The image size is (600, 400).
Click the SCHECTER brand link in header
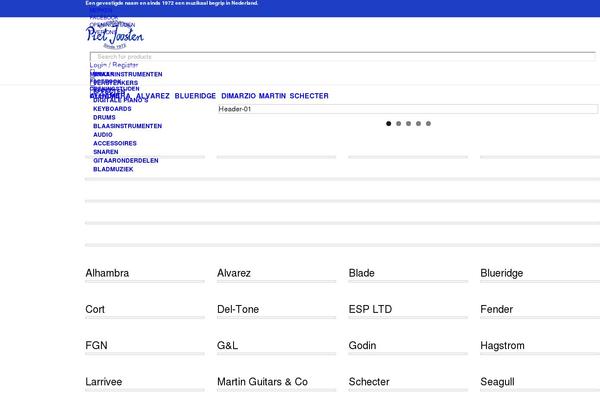[309, 96]
